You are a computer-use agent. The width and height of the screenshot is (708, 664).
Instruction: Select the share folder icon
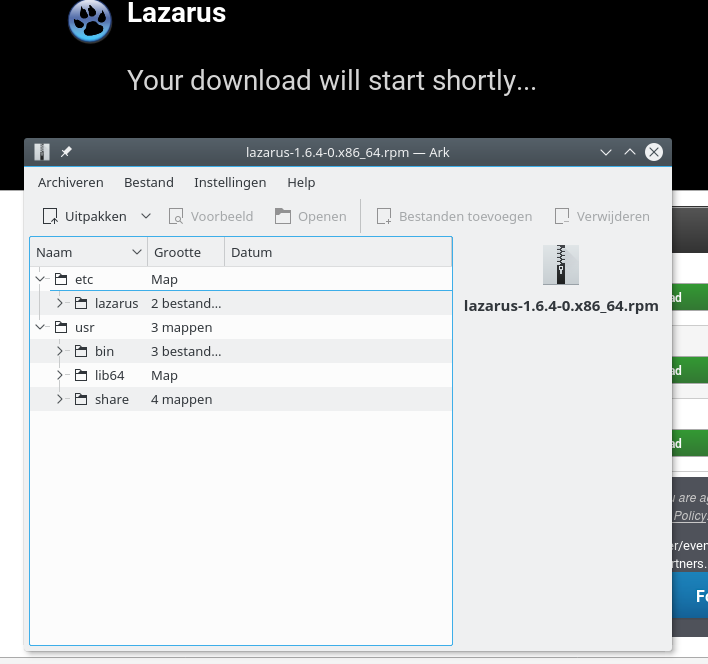pyautogui.click(x=81, y=399)
